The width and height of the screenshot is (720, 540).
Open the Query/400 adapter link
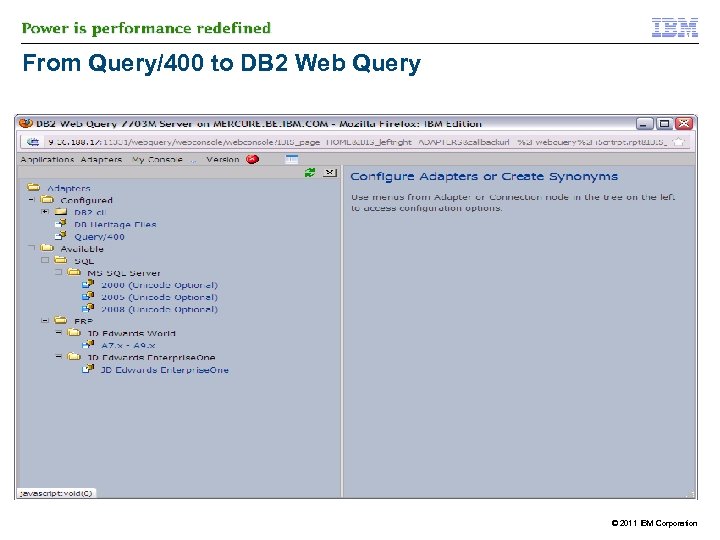(x=99, y=237)
